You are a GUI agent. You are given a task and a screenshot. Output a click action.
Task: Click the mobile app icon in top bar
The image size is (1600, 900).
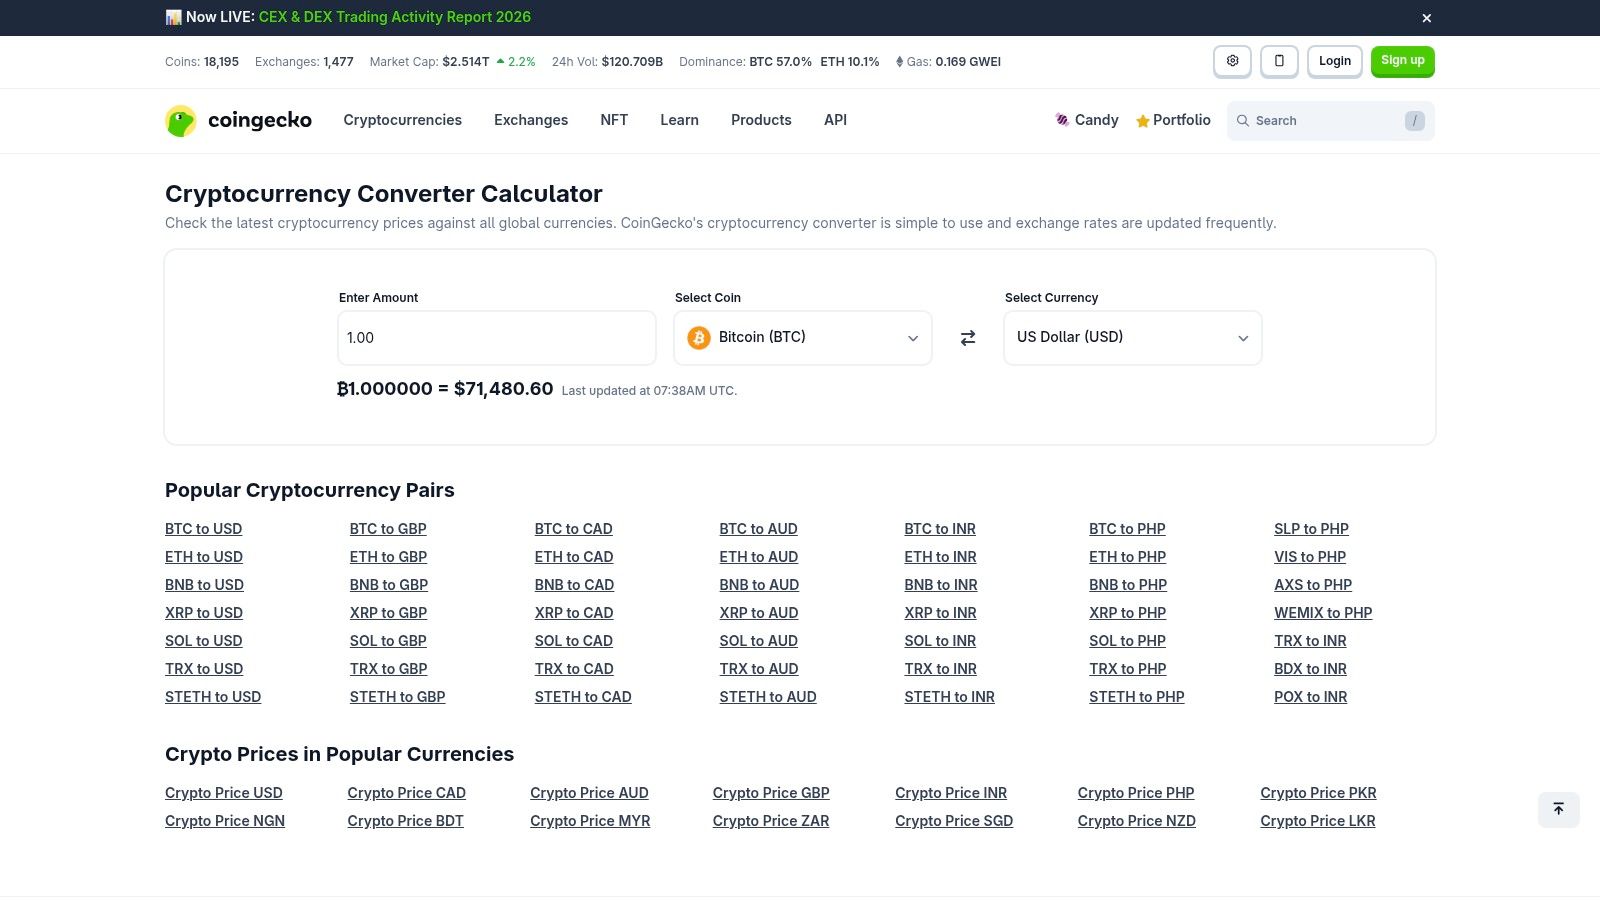pyautogui.click(x=1279, y=61)
